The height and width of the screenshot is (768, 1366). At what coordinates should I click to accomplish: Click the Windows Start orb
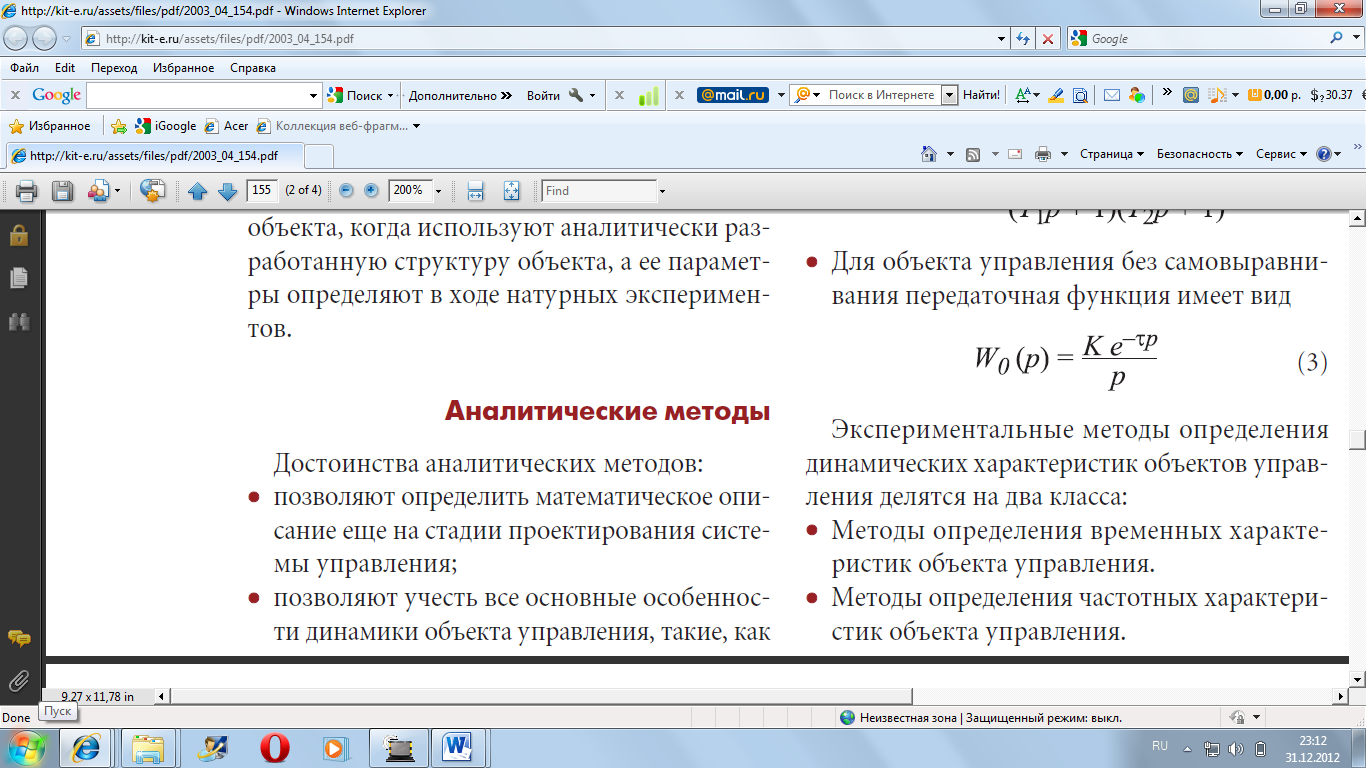[x=26, y=747]
